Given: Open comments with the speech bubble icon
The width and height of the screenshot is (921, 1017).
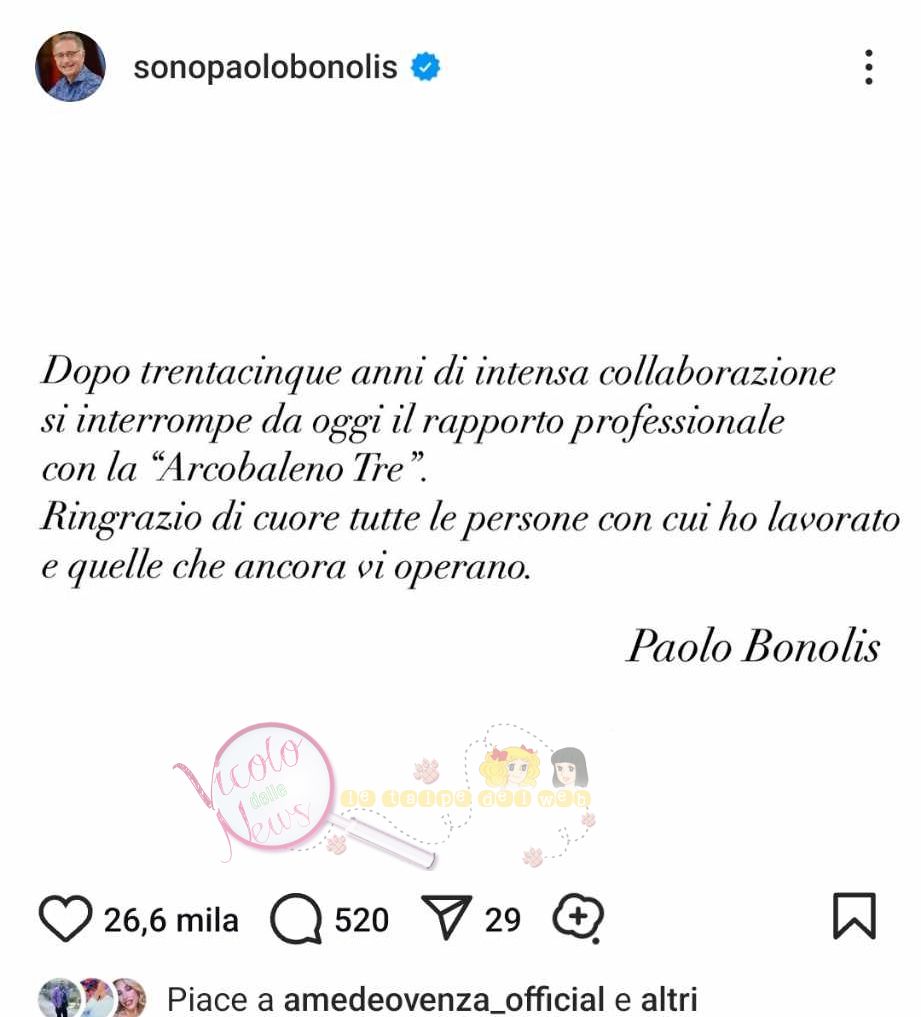Looking at the screenshot, I should [x=296, y=918].
